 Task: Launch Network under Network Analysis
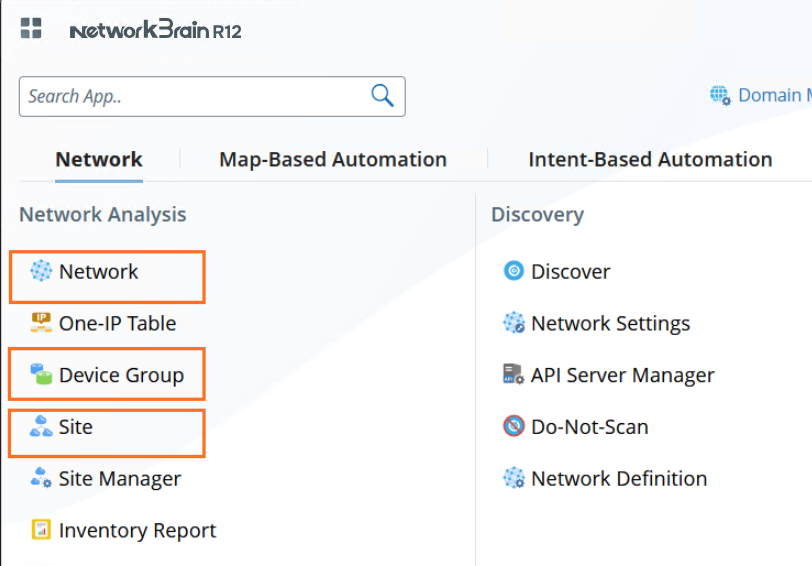click(x=98, y=272)
